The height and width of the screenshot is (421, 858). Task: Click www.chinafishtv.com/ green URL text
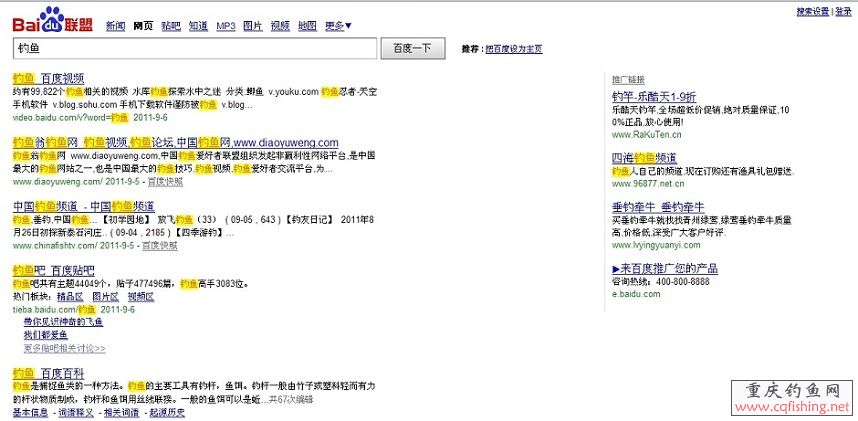54,246
